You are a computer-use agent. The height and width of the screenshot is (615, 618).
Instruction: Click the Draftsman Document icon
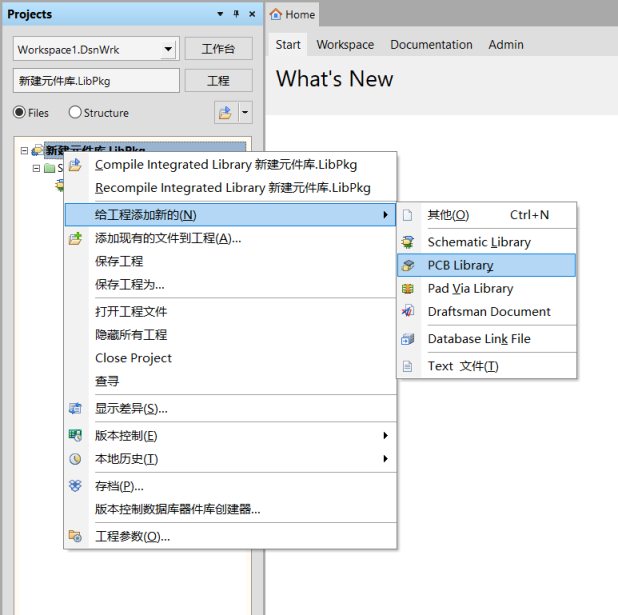[408, 311]
